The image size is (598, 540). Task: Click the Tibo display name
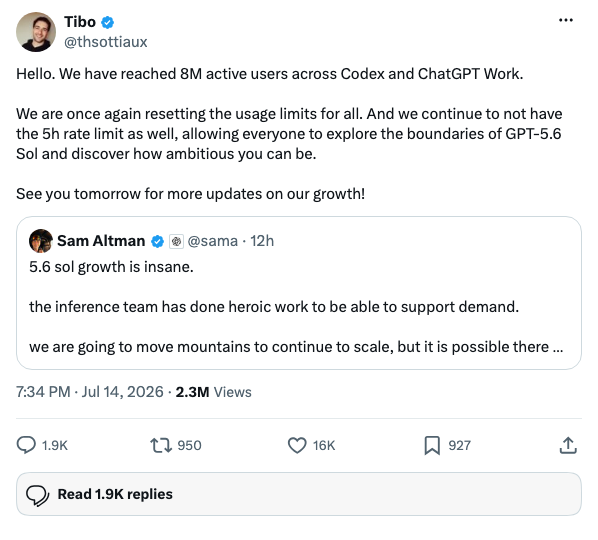(x=80, y=22)
